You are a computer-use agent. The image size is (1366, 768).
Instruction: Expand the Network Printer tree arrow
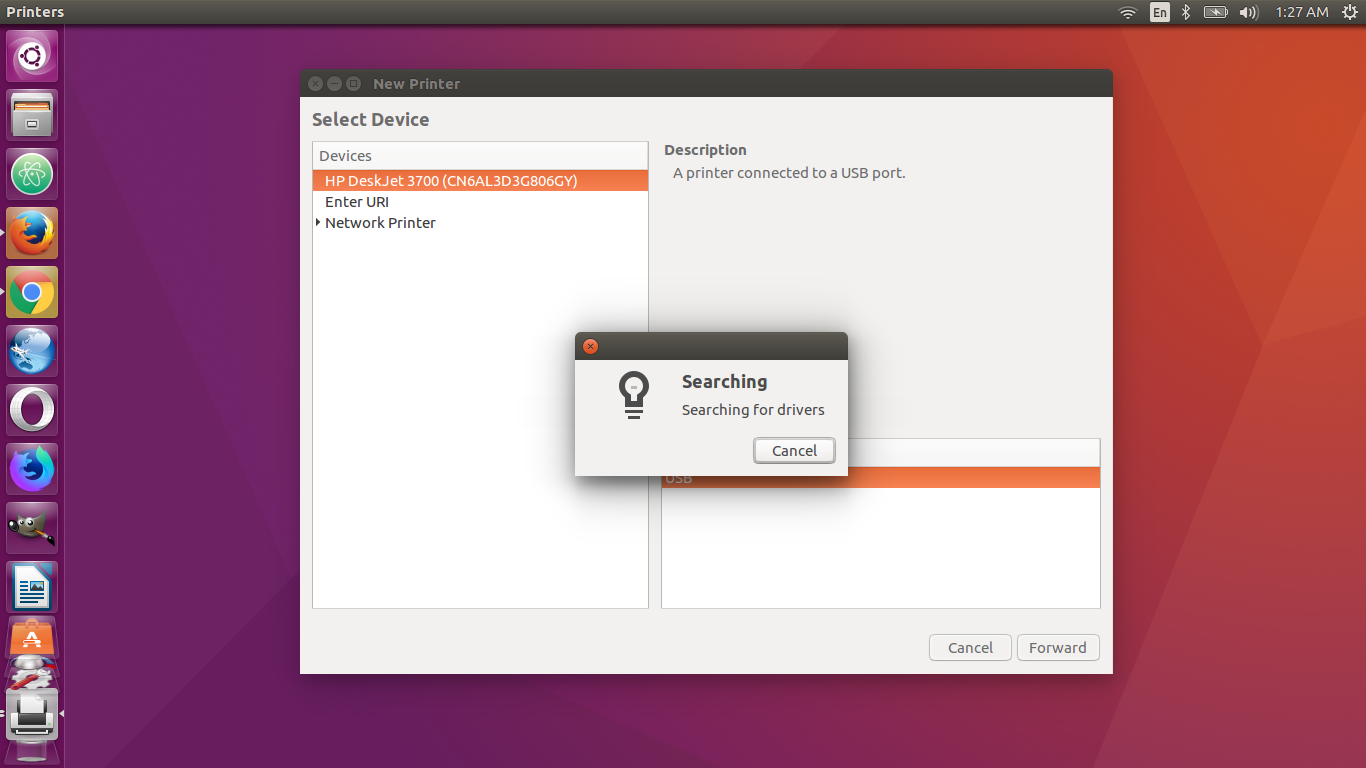(318, 222)
